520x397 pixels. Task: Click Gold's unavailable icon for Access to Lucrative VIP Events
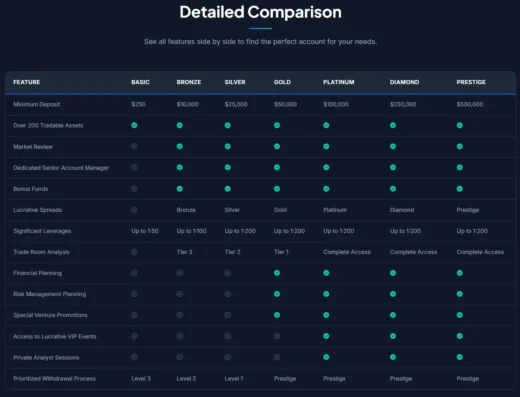point(277,336)
